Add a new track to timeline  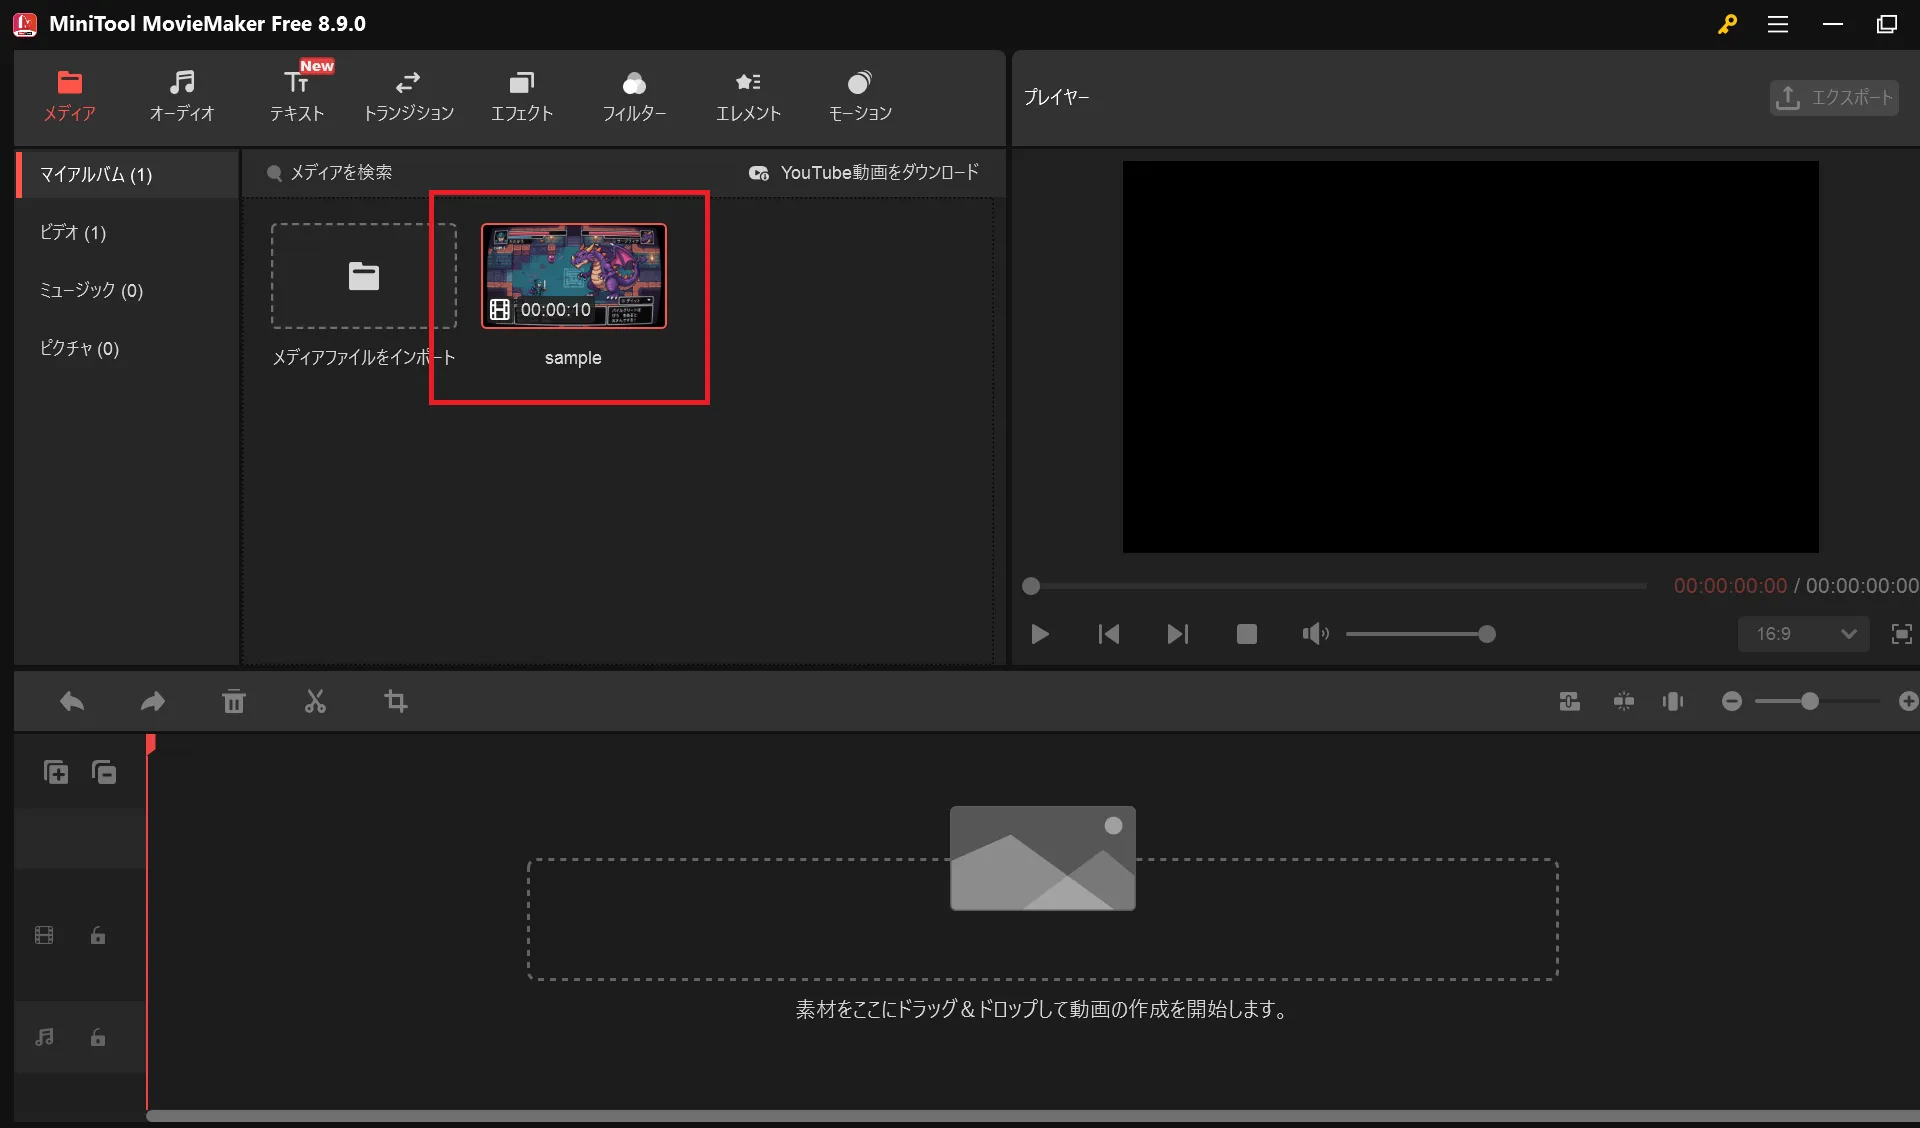click(x=56, y=772)
